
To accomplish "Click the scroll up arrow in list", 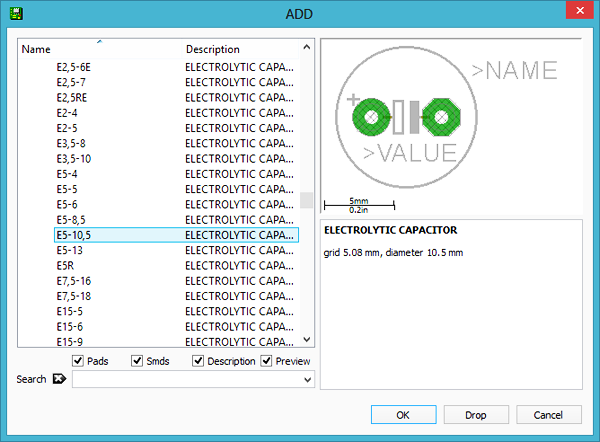I will [x=307, y=47].
